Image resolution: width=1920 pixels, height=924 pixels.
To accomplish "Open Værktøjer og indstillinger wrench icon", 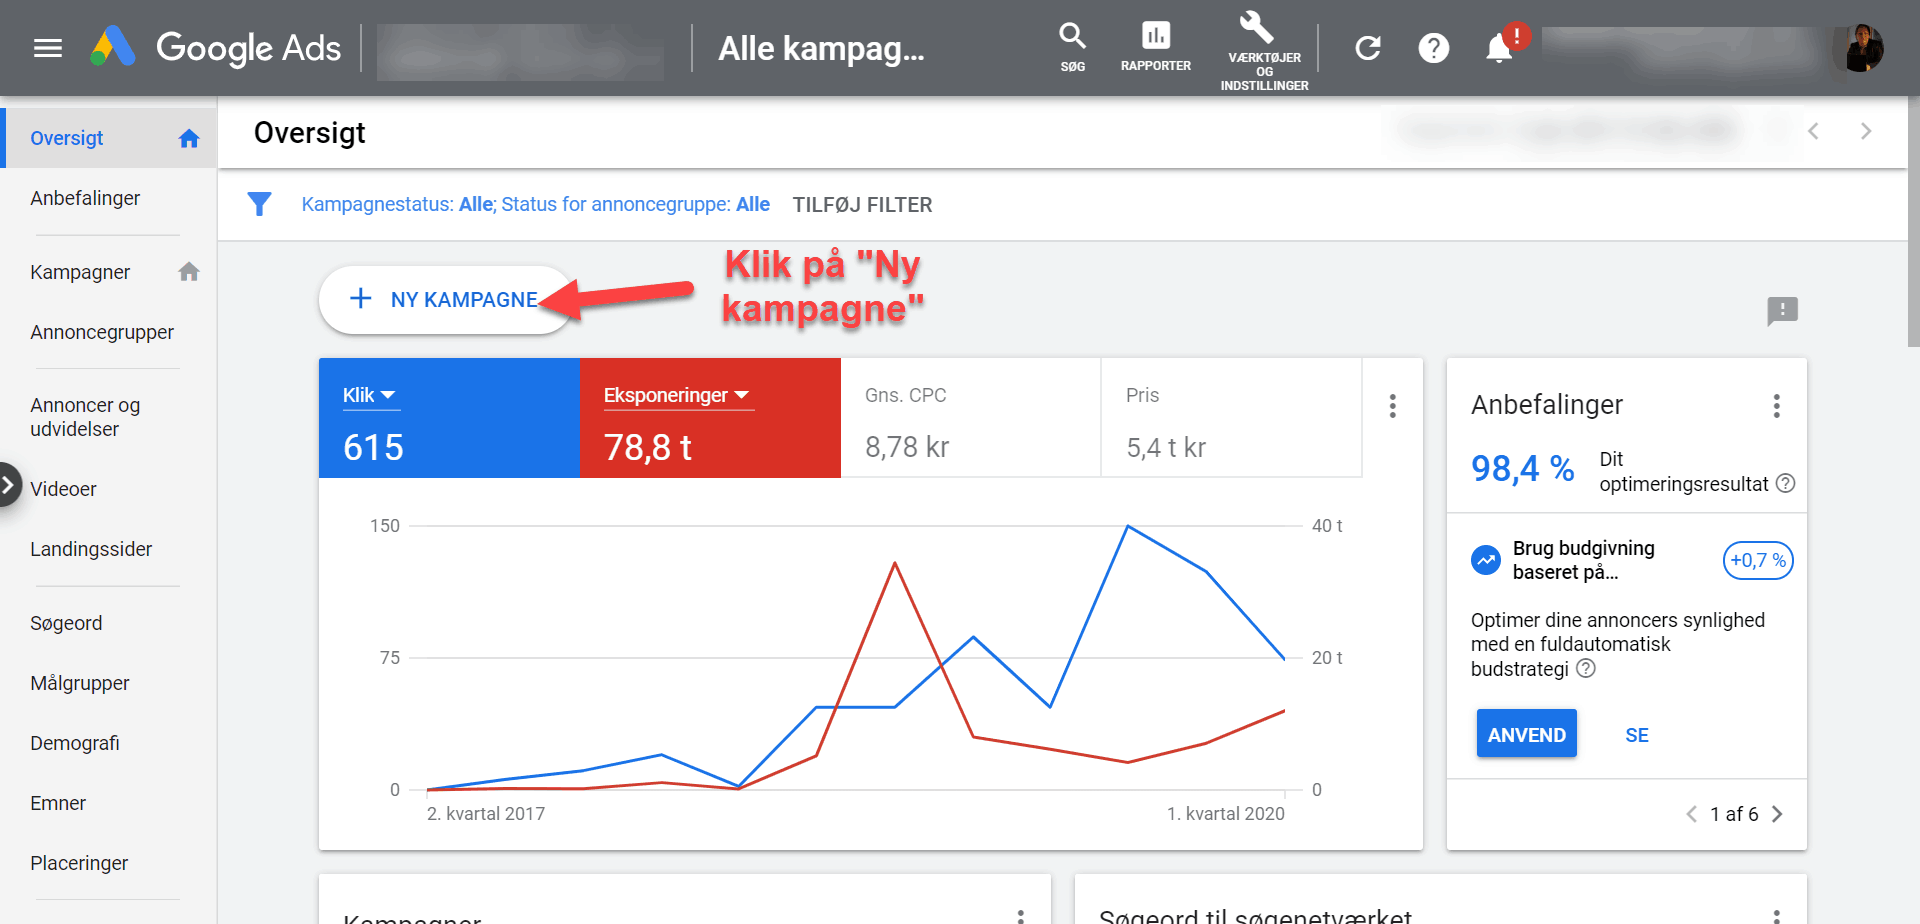I will tap(1264, 50).
